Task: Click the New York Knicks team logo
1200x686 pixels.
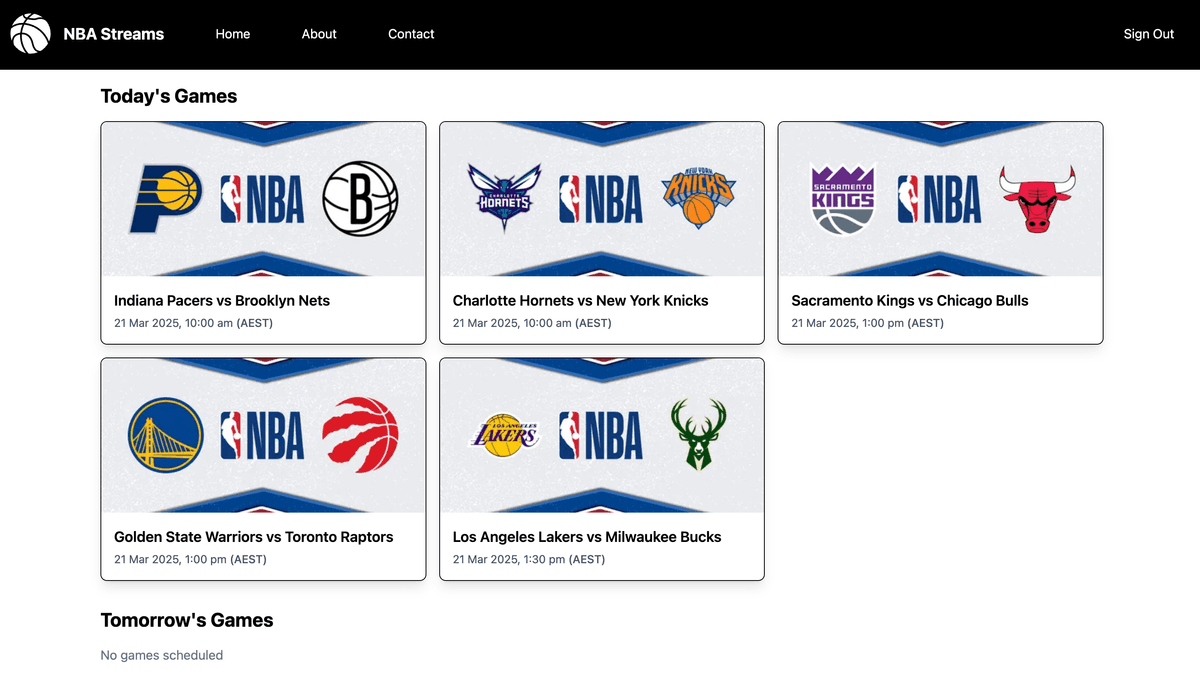Action: click(699, 198)
